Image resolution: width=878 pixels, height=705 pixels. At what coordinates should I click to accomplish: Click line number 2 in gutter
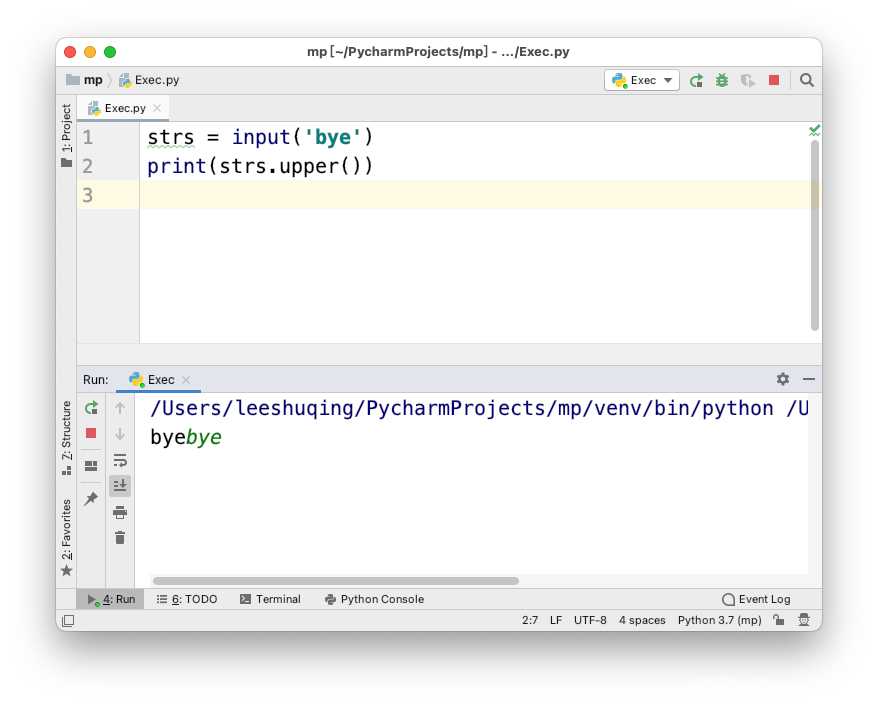(x=88, y=166)
